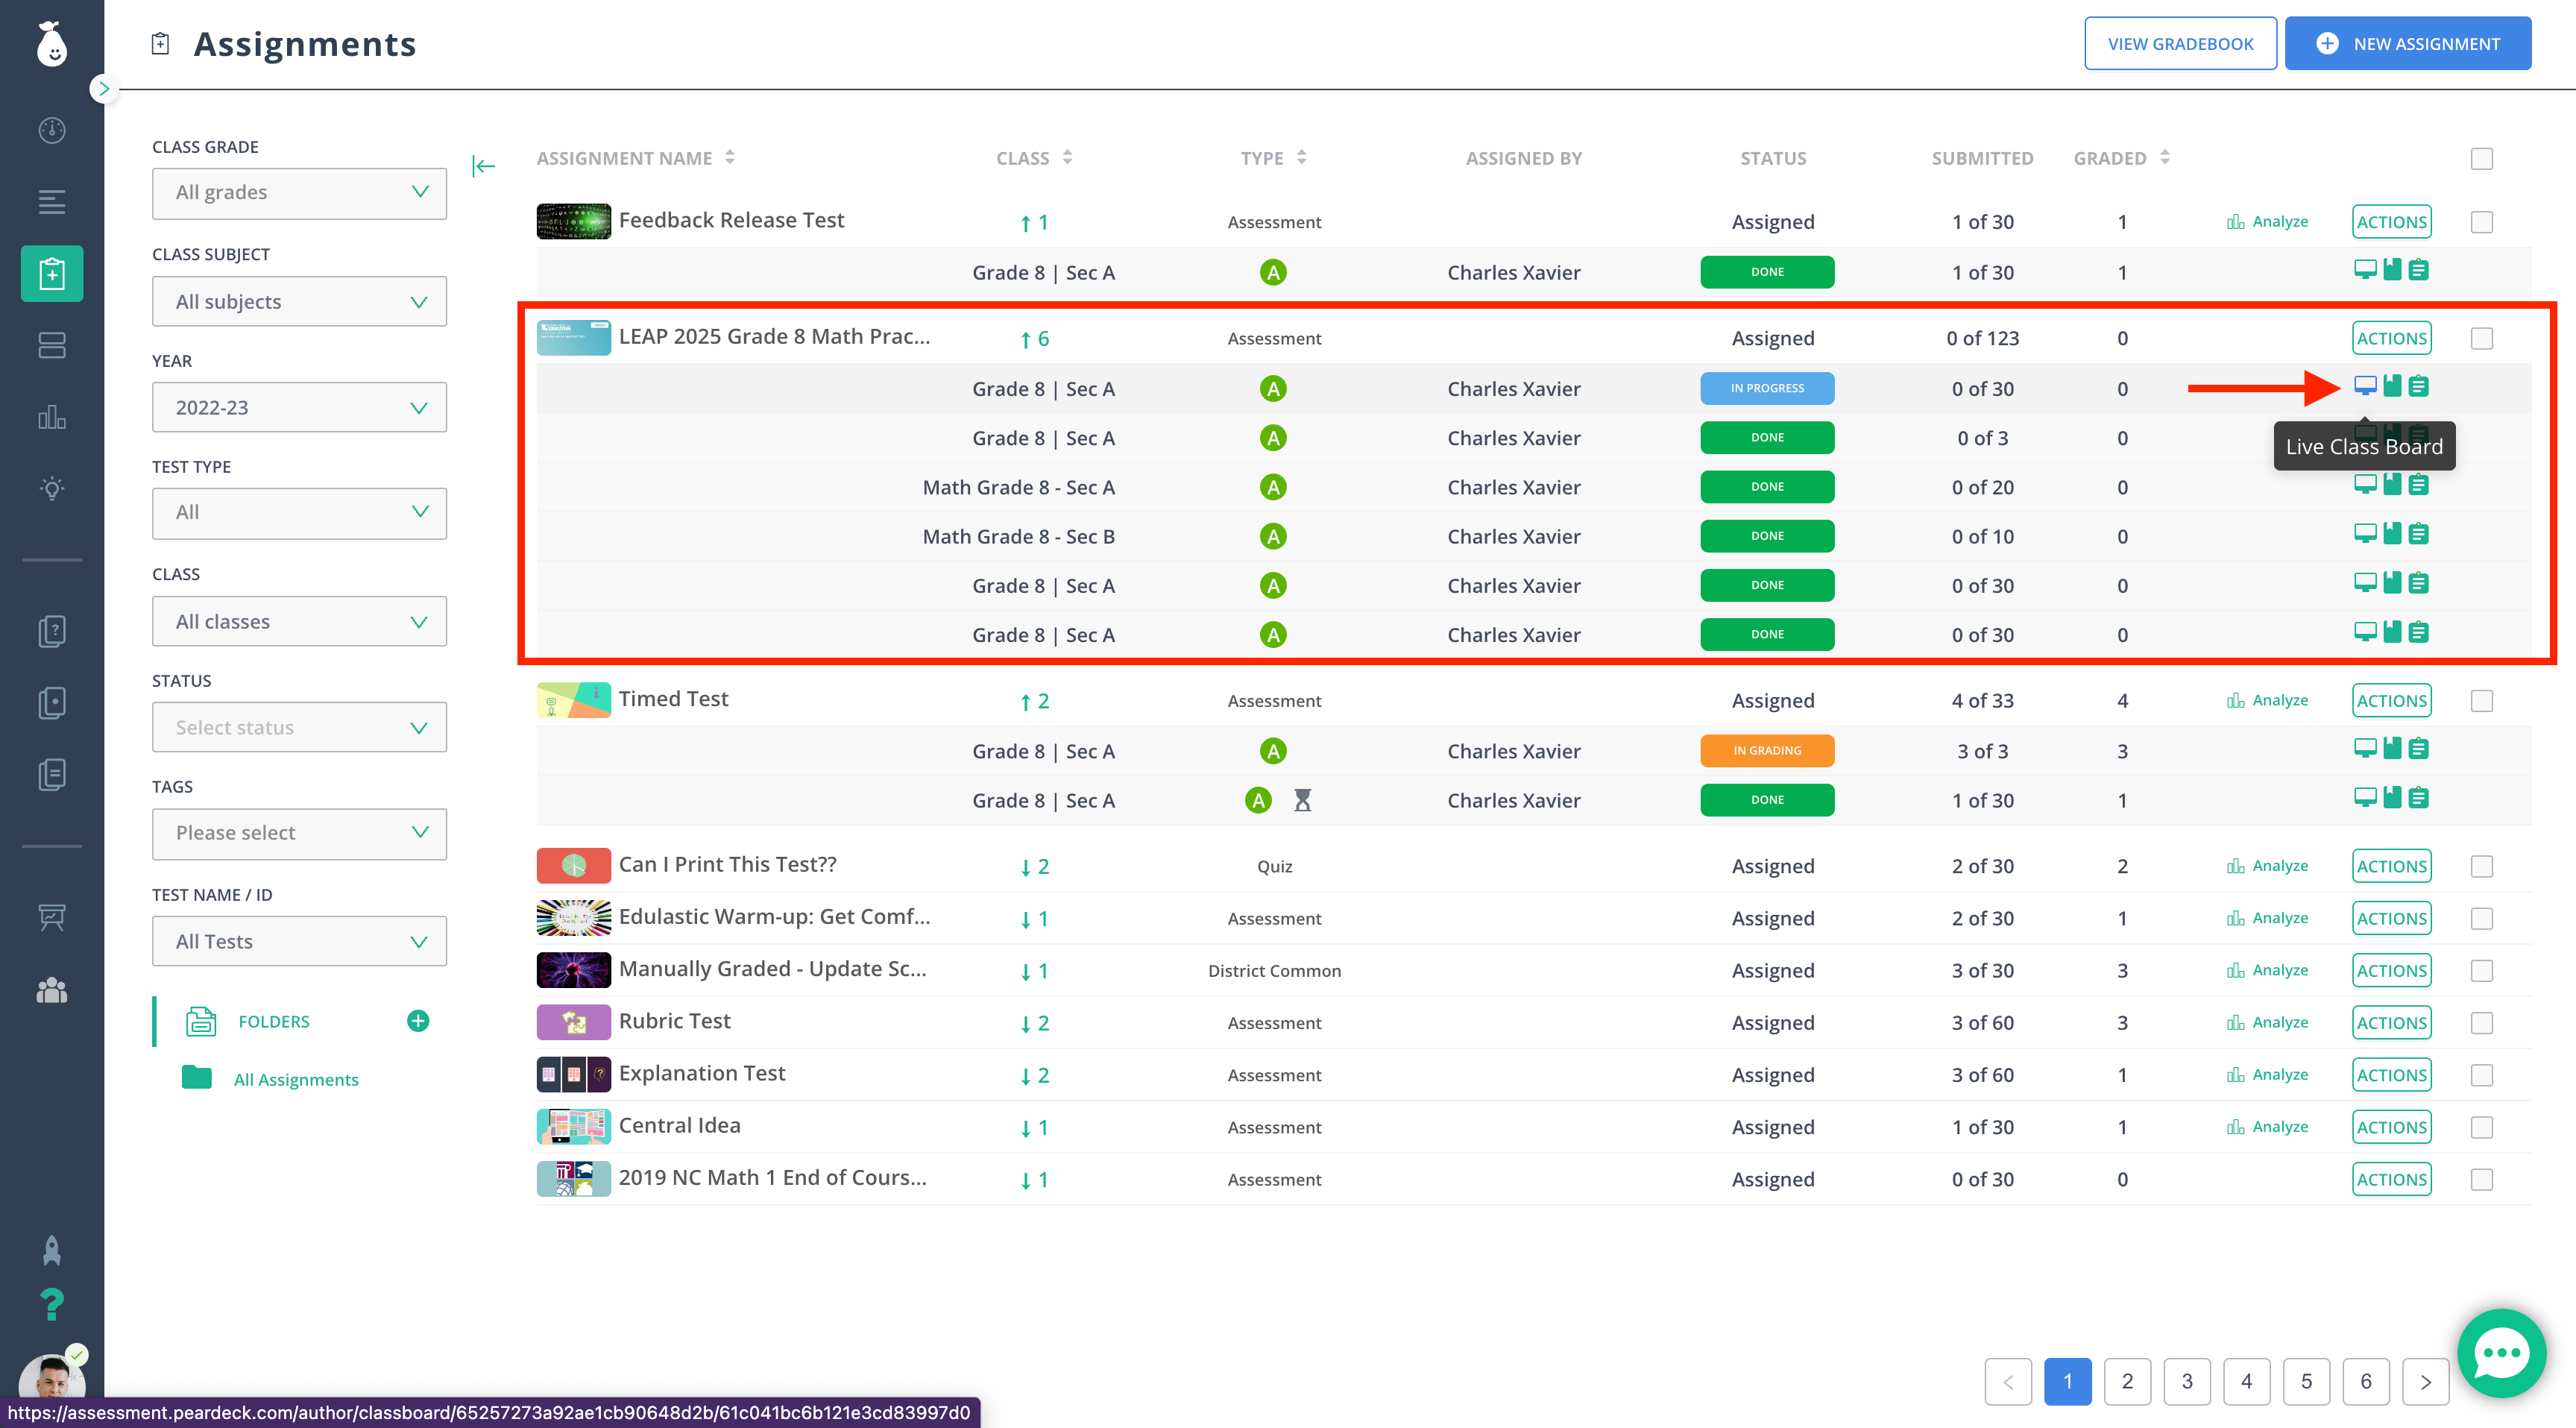
Task: Check the Feedback Release Test checkbox
Action: pos(2481,222)
